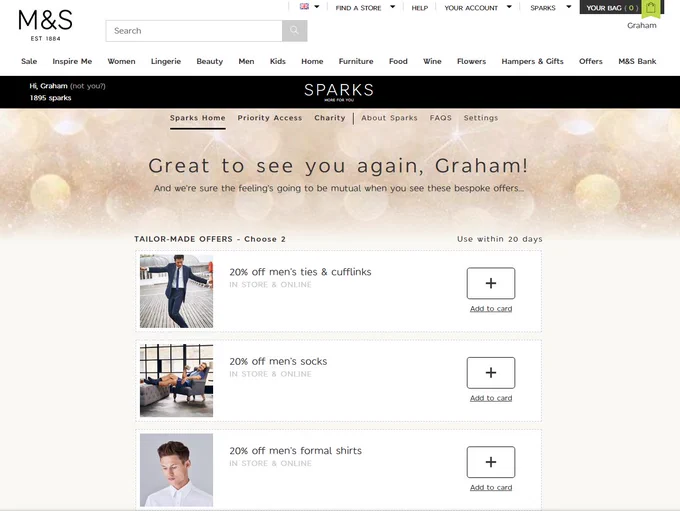Click Add to card under men's socks
This screenshot has height=511, width=680.
pos(491,398)
